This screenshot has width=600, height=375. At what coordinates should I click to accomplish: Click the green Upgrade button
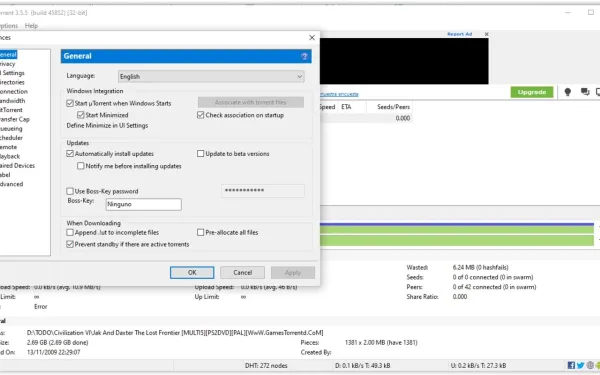pyautogui.click(x=532, y=92)
